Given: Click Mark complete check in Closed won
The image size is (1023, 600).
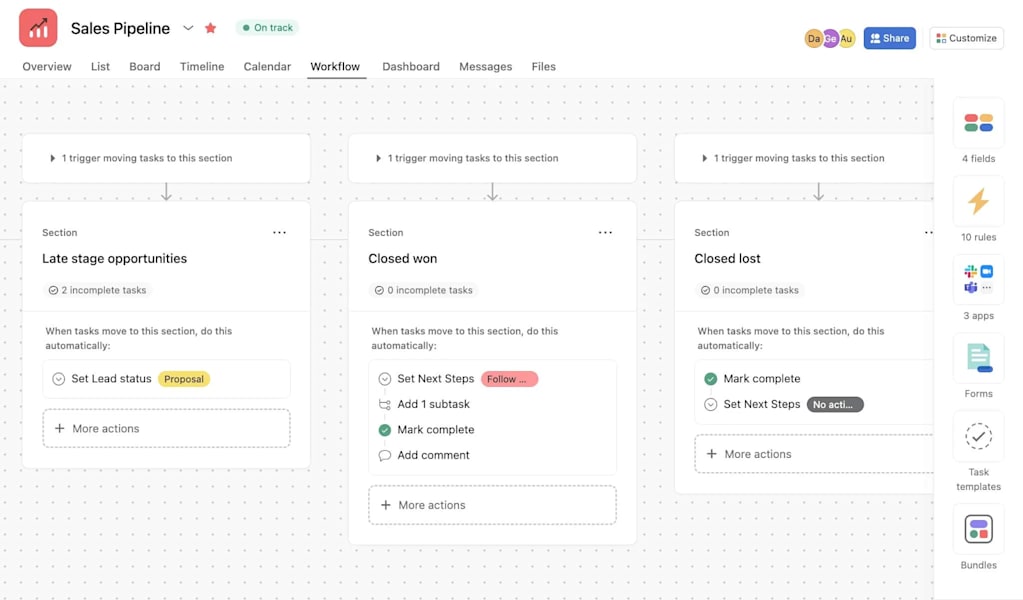Looking at the screenshot, I should [385, 430].
